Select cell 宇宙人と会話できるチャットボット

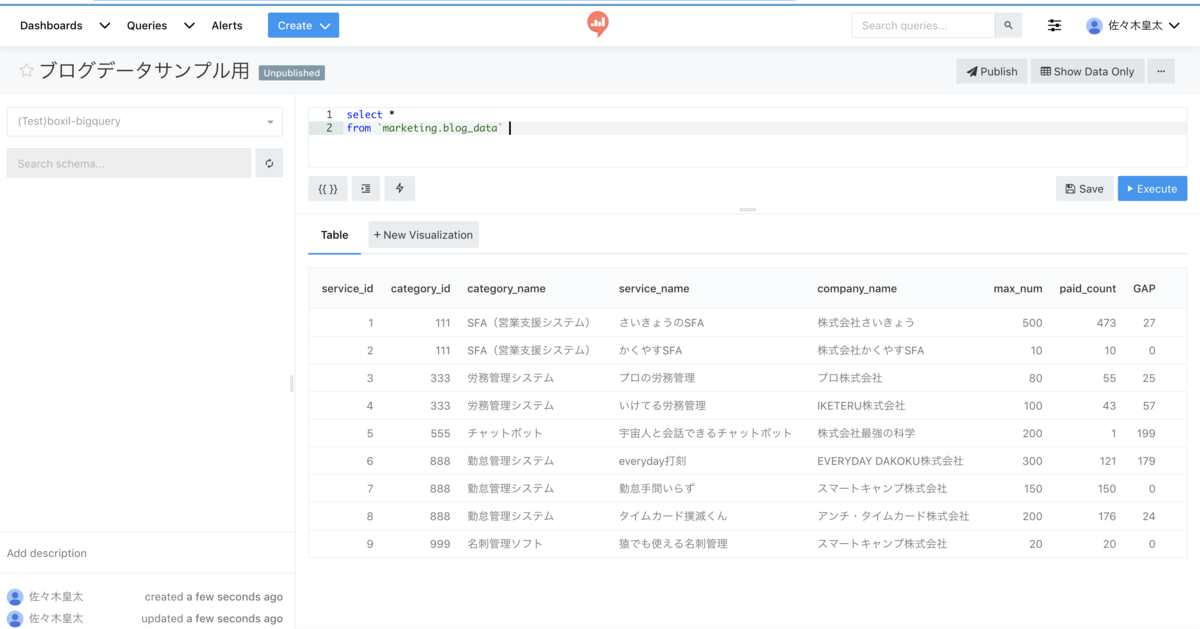click(705, 433)
